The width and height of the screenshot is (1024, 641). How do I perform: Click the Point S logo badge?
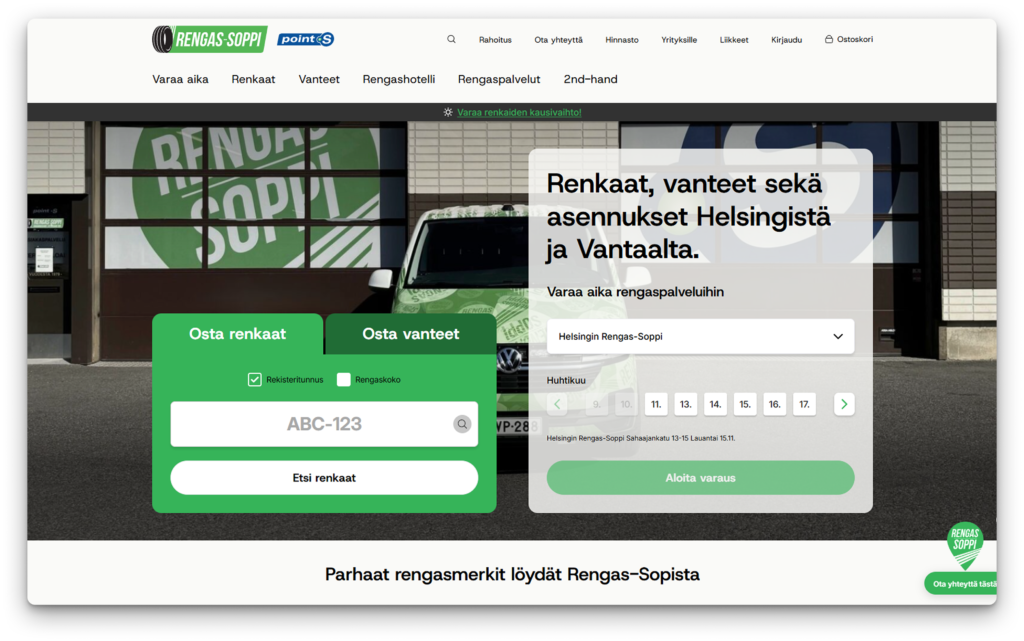[303, 38]
